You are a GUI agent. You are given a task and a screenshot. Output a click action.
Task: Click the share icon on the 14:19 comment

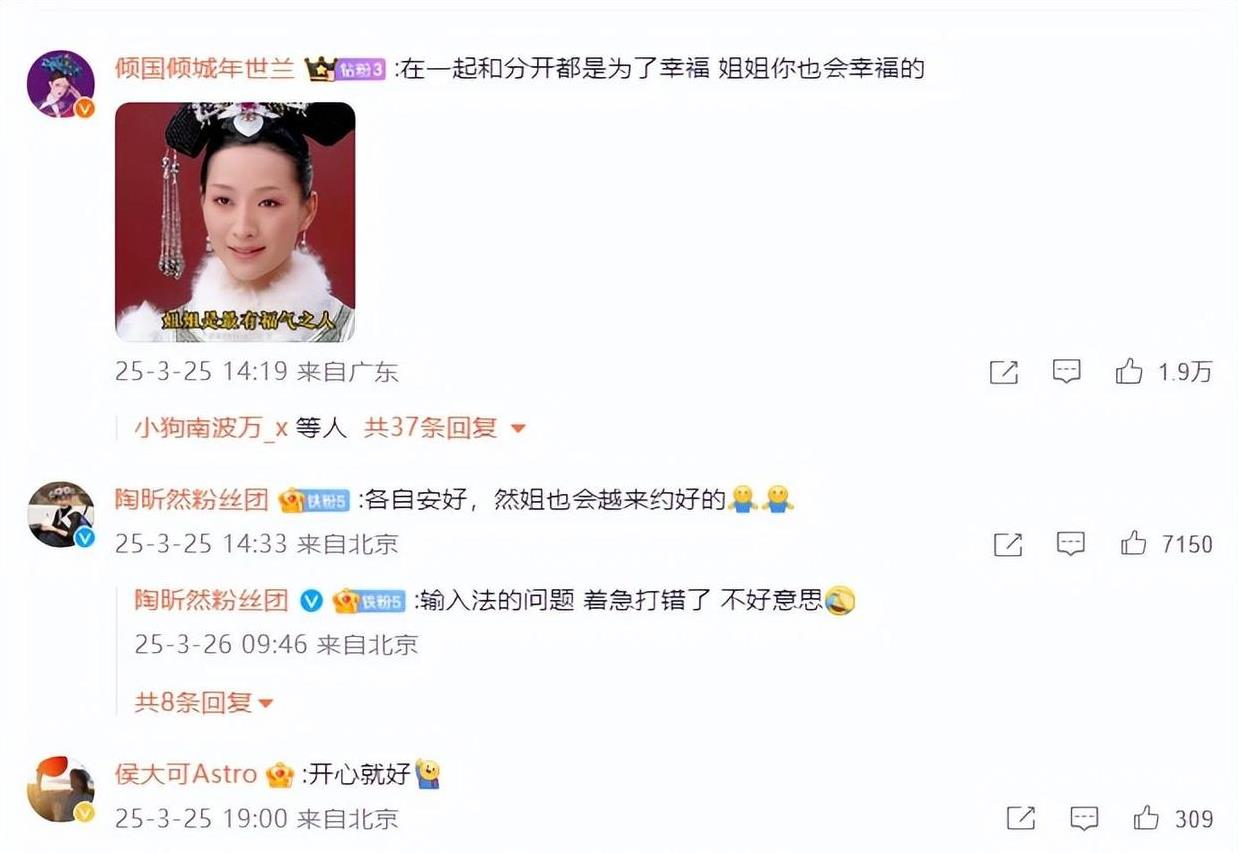1003,373
